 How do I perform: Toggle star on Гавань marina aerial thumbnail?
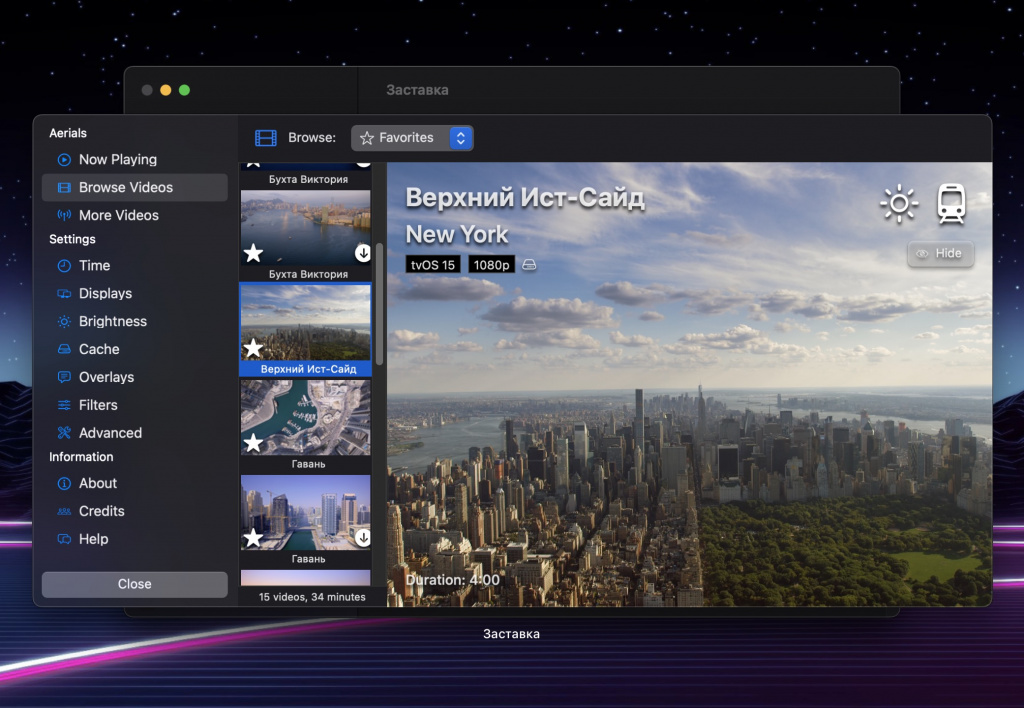(x=253, y=443)
